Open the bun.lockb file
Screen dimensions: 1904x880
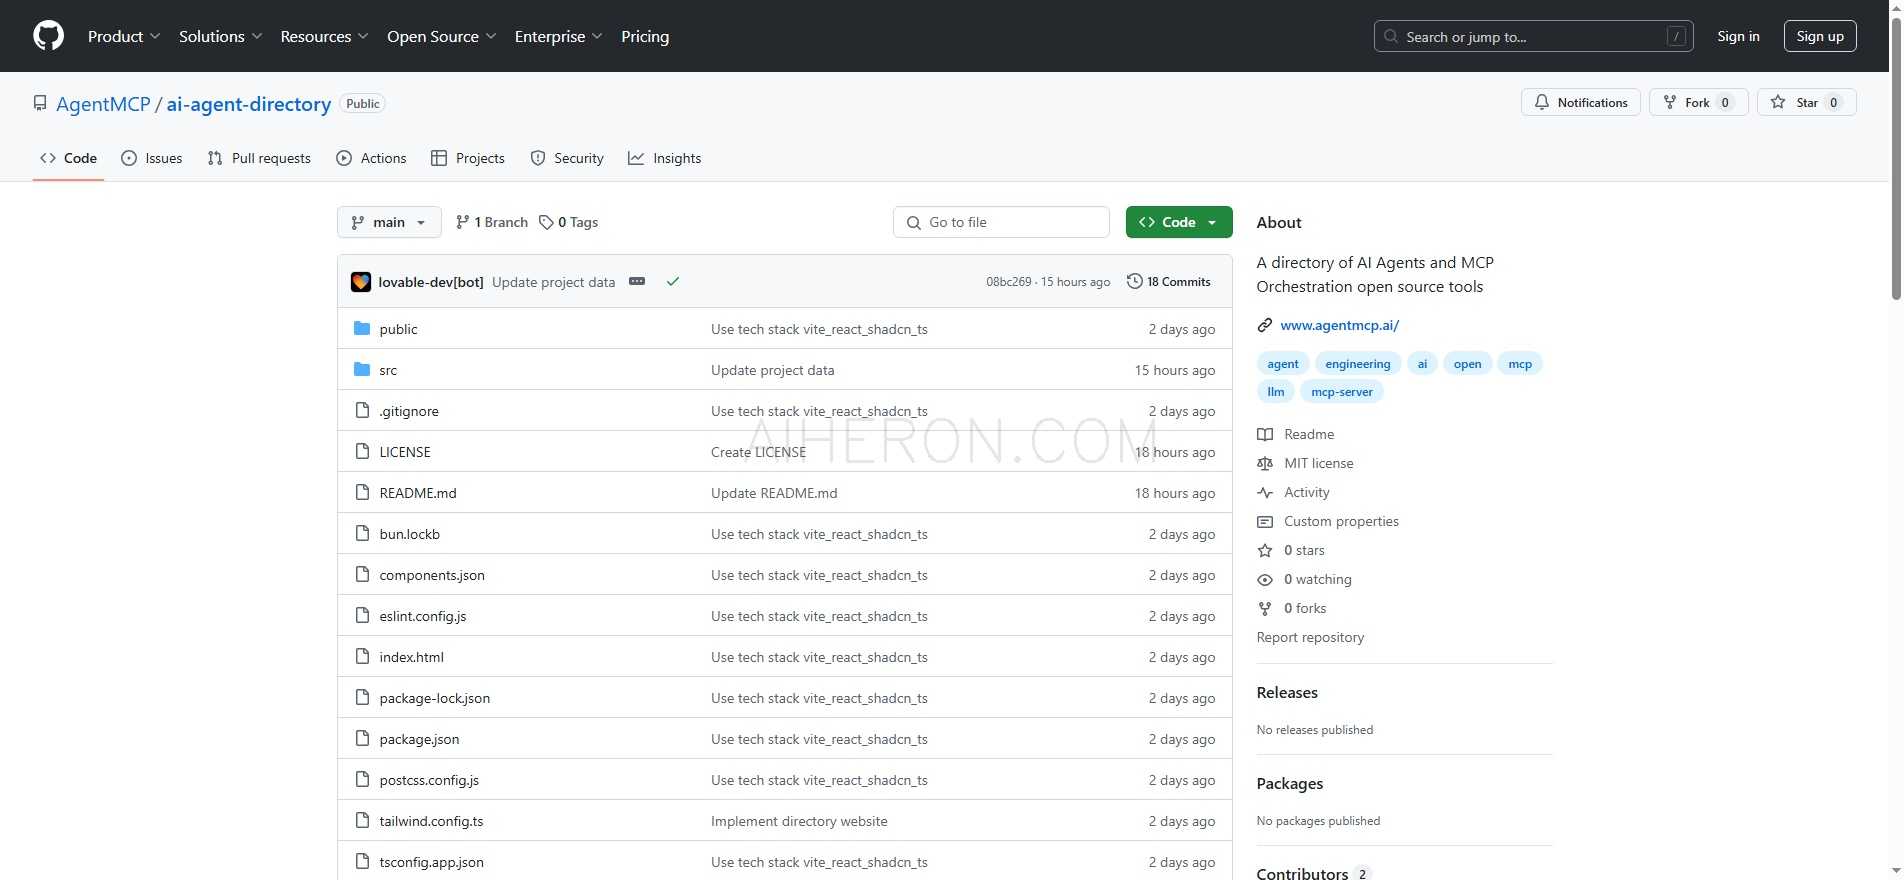point(410,534)
